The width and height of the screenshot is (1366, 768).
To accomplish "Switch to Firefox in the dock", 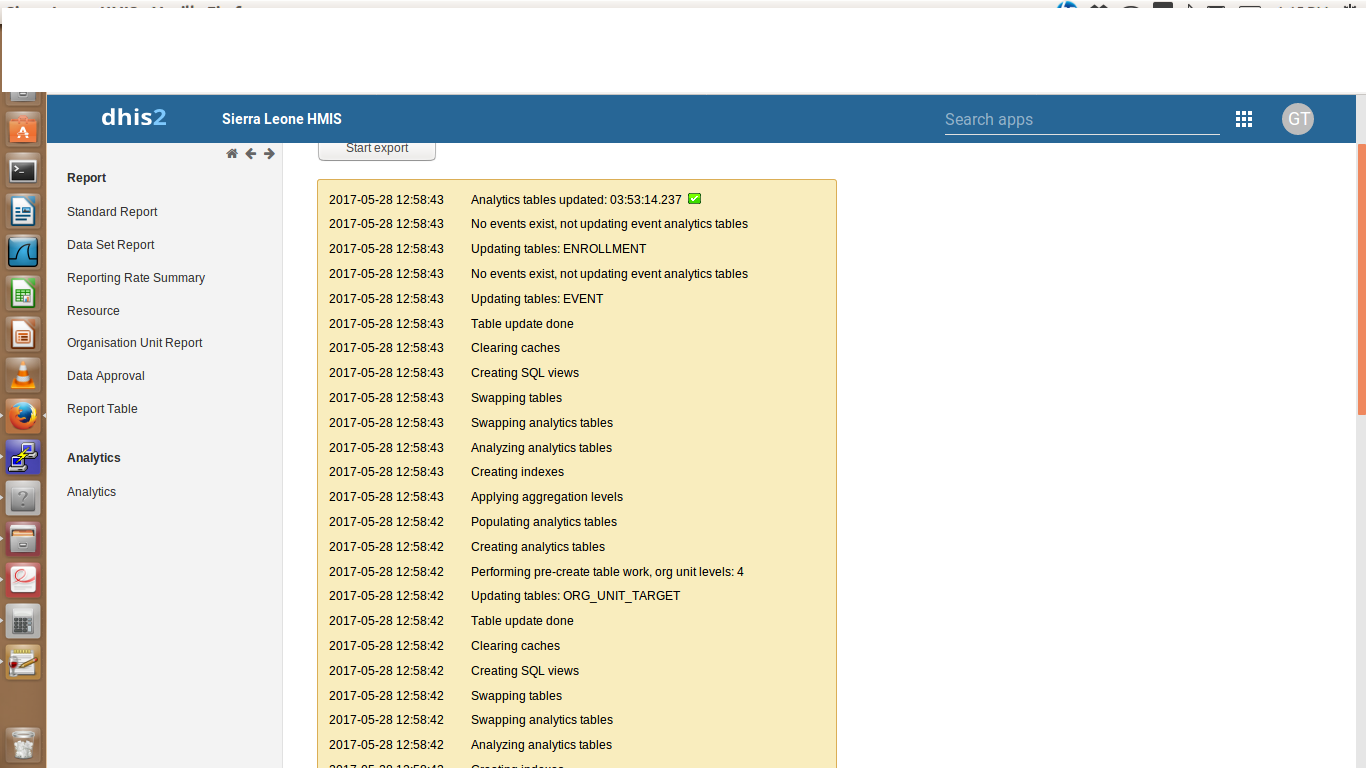I will click(23, 416).
